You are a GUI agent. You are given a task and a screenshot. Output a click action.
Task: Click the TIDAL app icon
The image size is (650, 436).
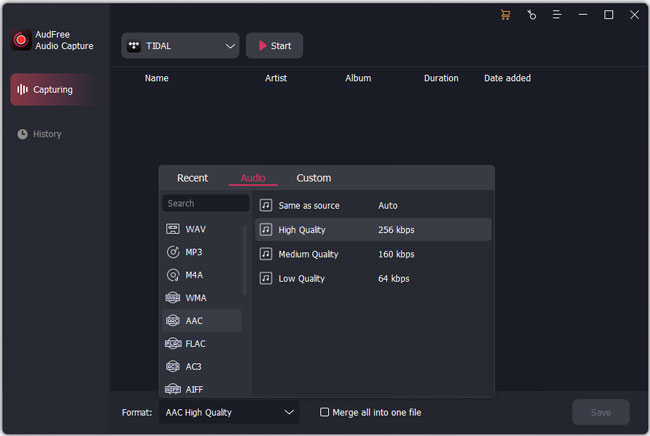pos(134,46)
